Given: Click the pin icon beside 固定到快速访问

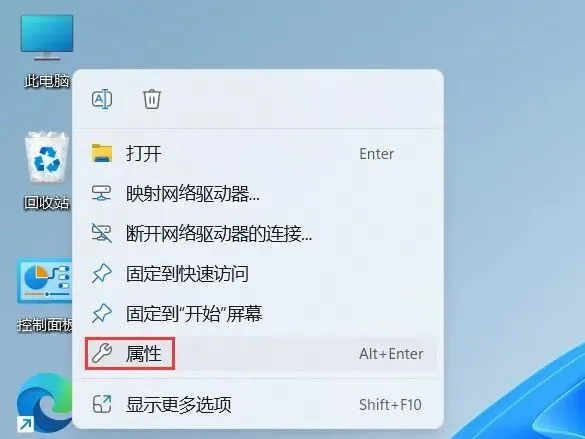Looking at the screenshot, I should click(x=101, y=273).
